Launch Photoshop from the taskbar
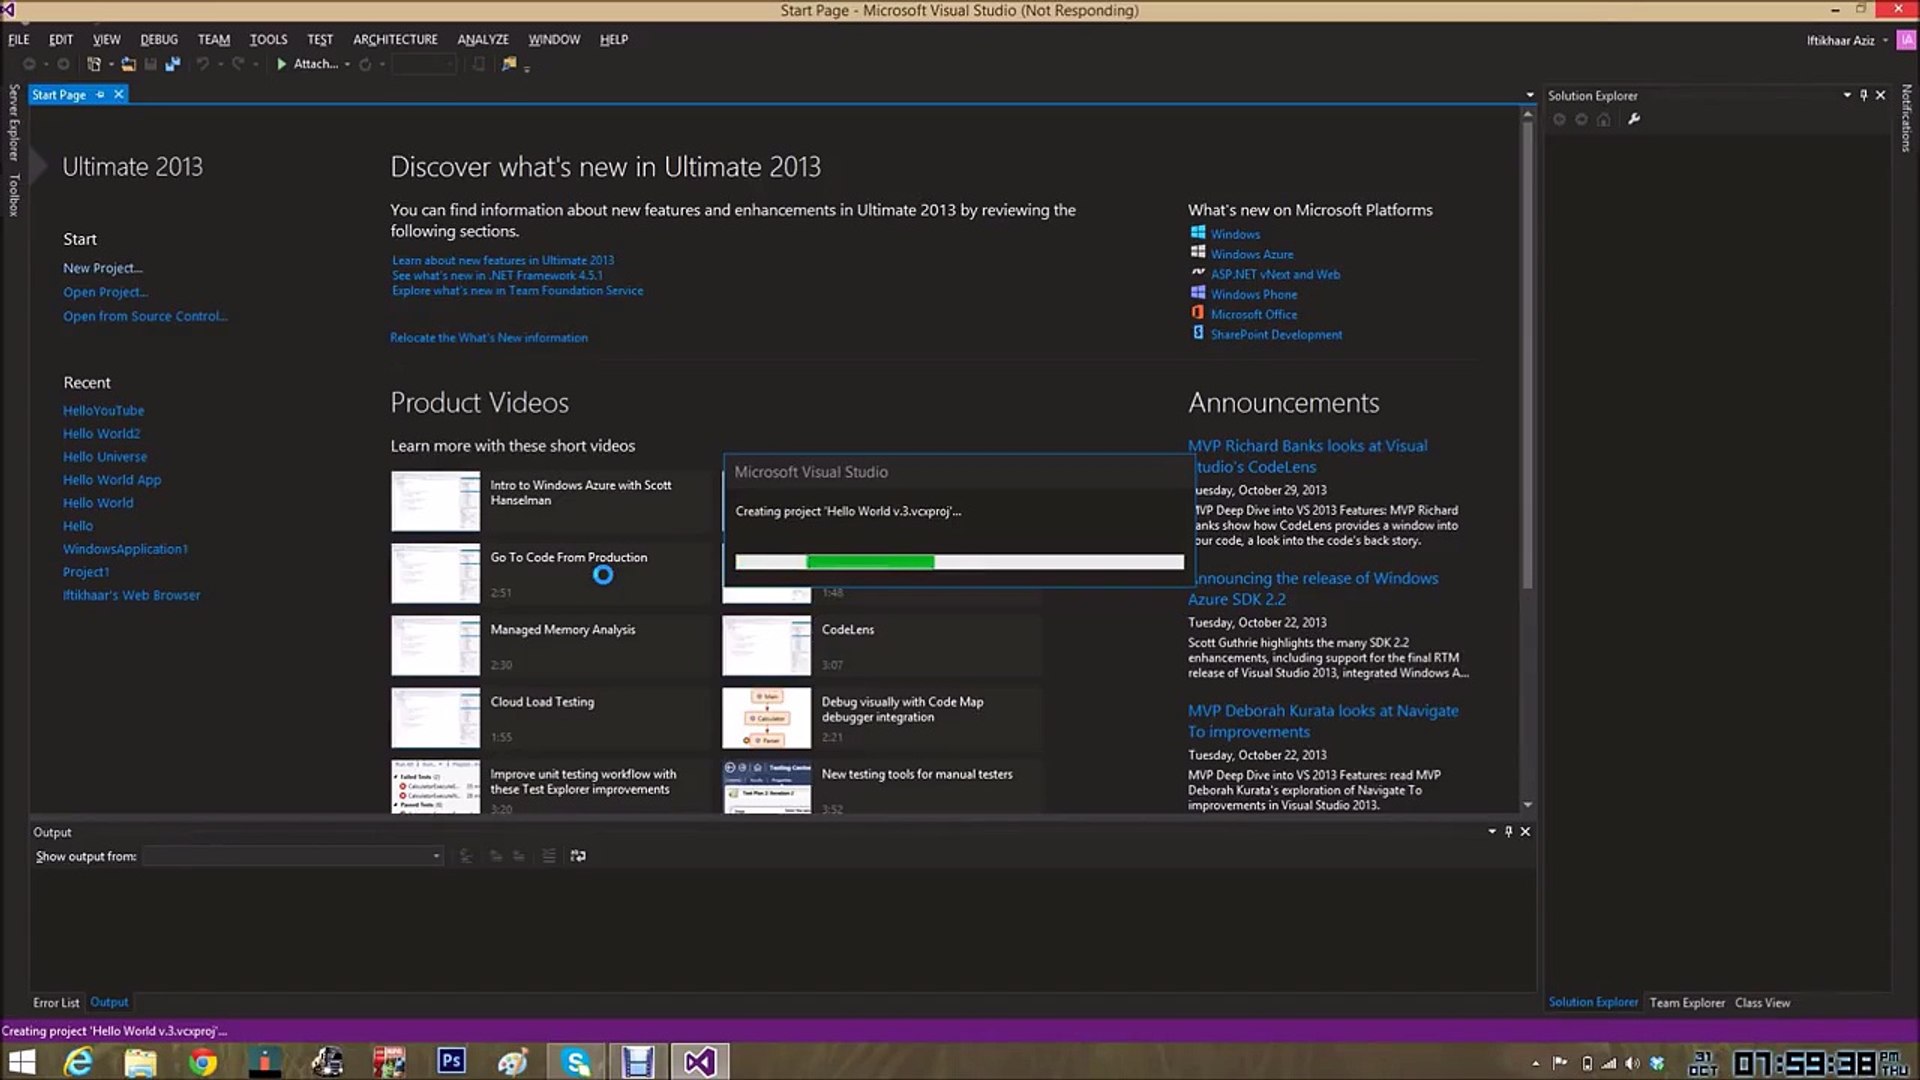The image size is (1920, 1080). click(x=451, y=1061)
